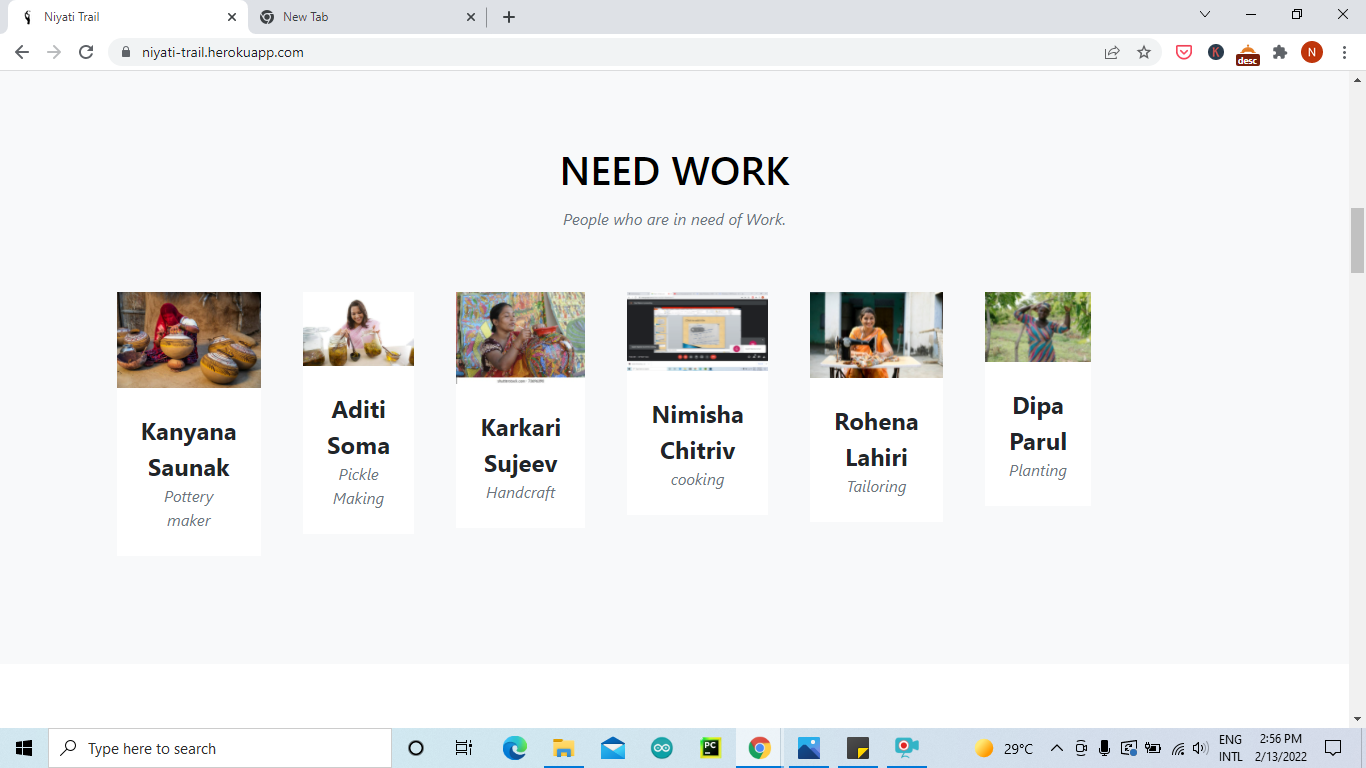Open Arduino IDE from the taskbar
The height and width of the screenshot is (768, 1366).
click(x=660, y=747)
